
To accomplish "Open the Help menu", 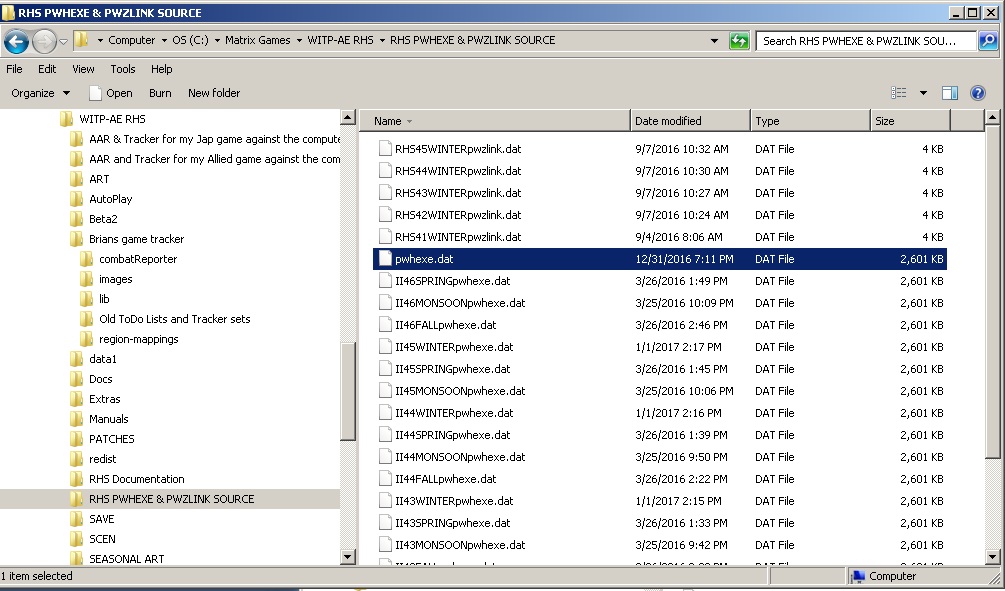I will 162,69.
